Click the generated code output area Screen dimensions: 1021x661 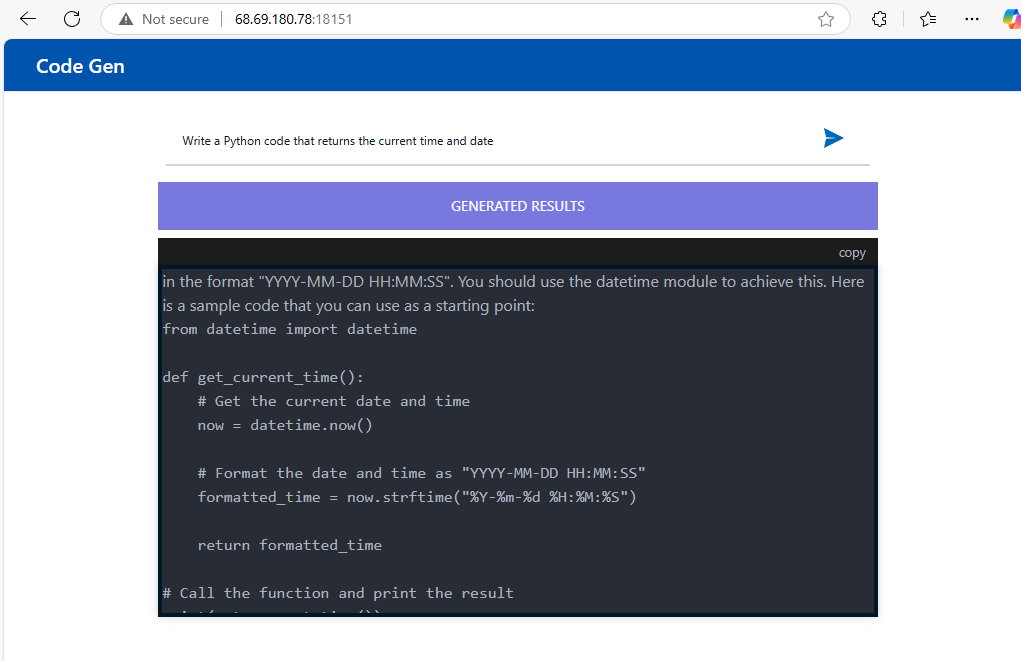coord(517,440)
